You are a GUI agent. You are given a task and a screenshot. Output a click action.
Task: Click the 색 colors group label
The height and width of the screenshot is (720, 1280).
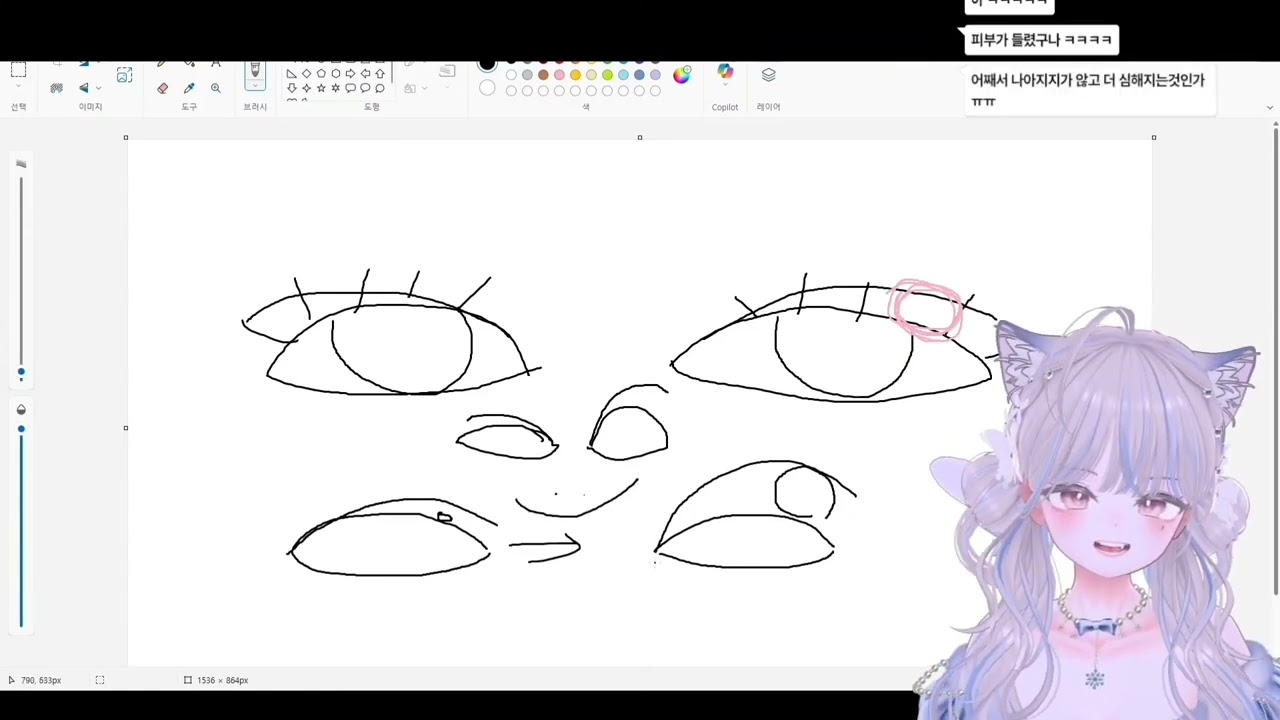click(586, 107)
